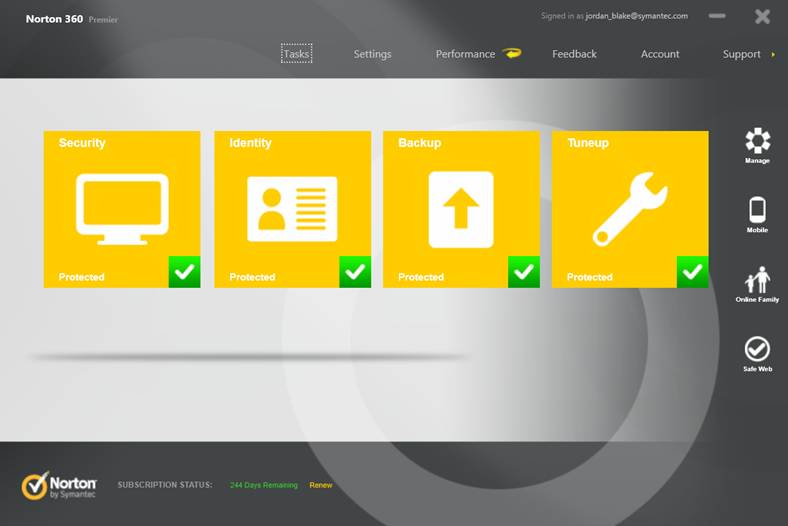Click the green checkmark on Security tile
Screen dimensions: 788x526
(x=184, y=272)
